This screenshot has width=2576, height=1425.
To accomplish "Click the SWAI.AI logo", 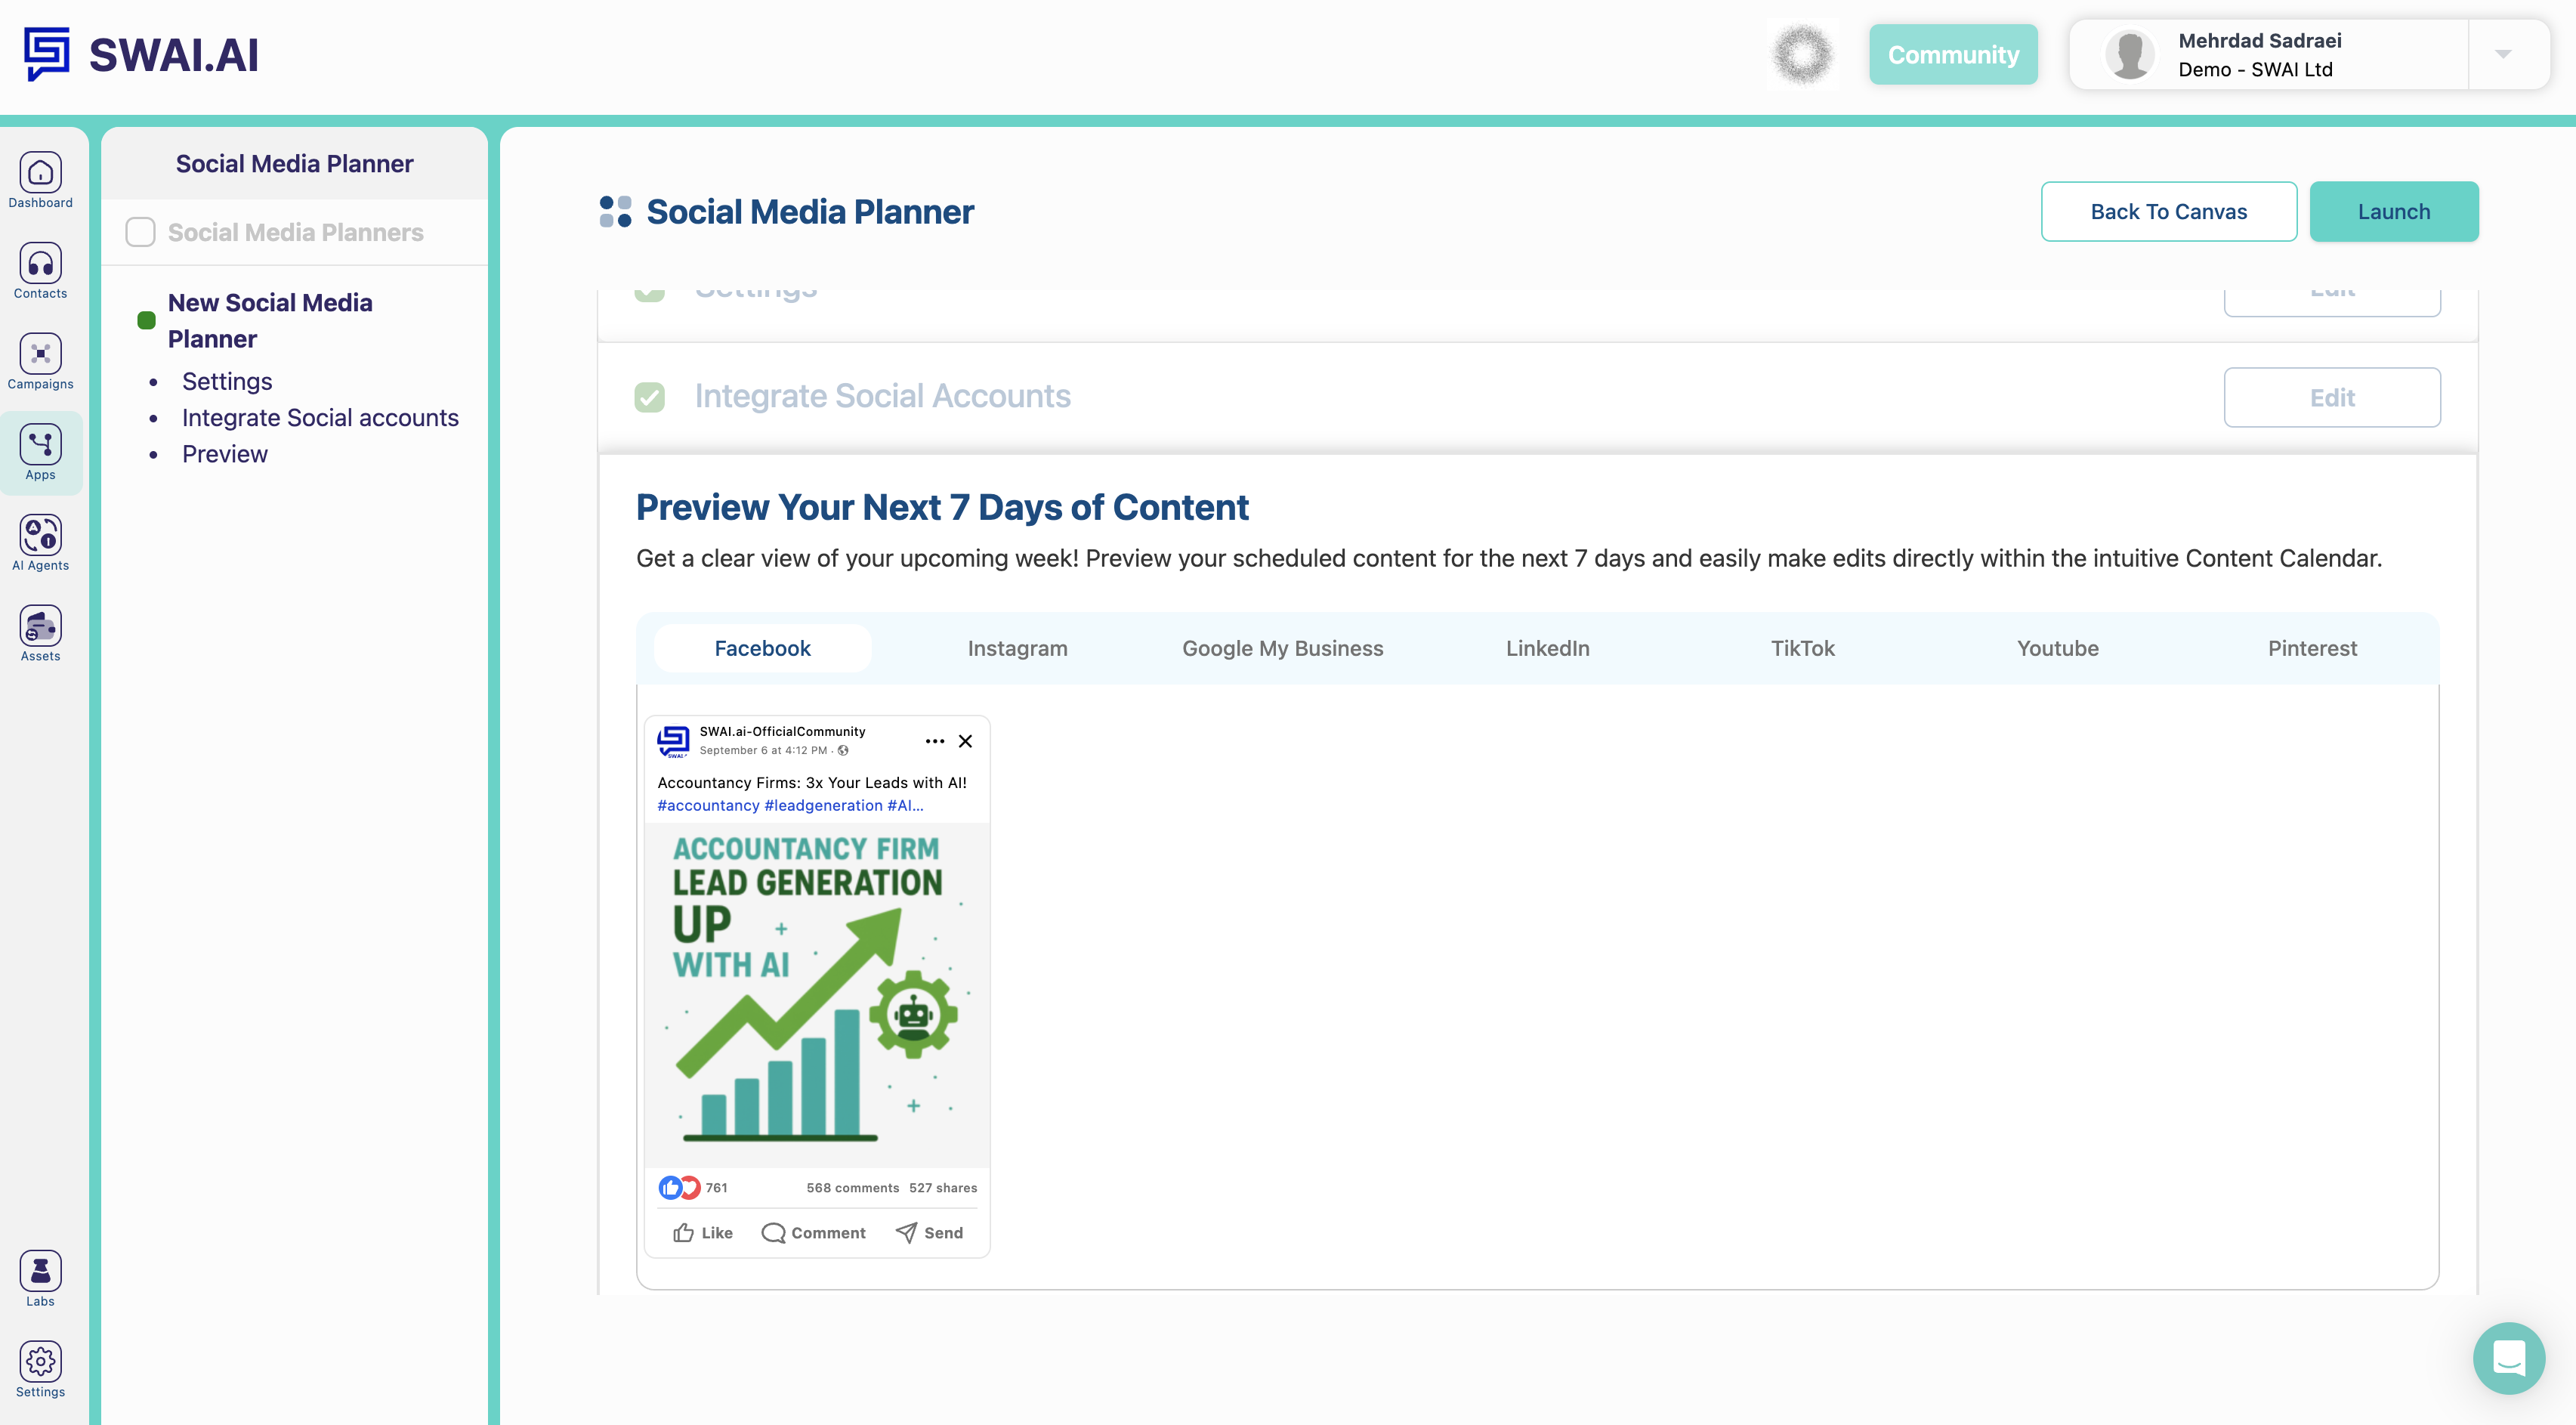I will pos(141,54).
